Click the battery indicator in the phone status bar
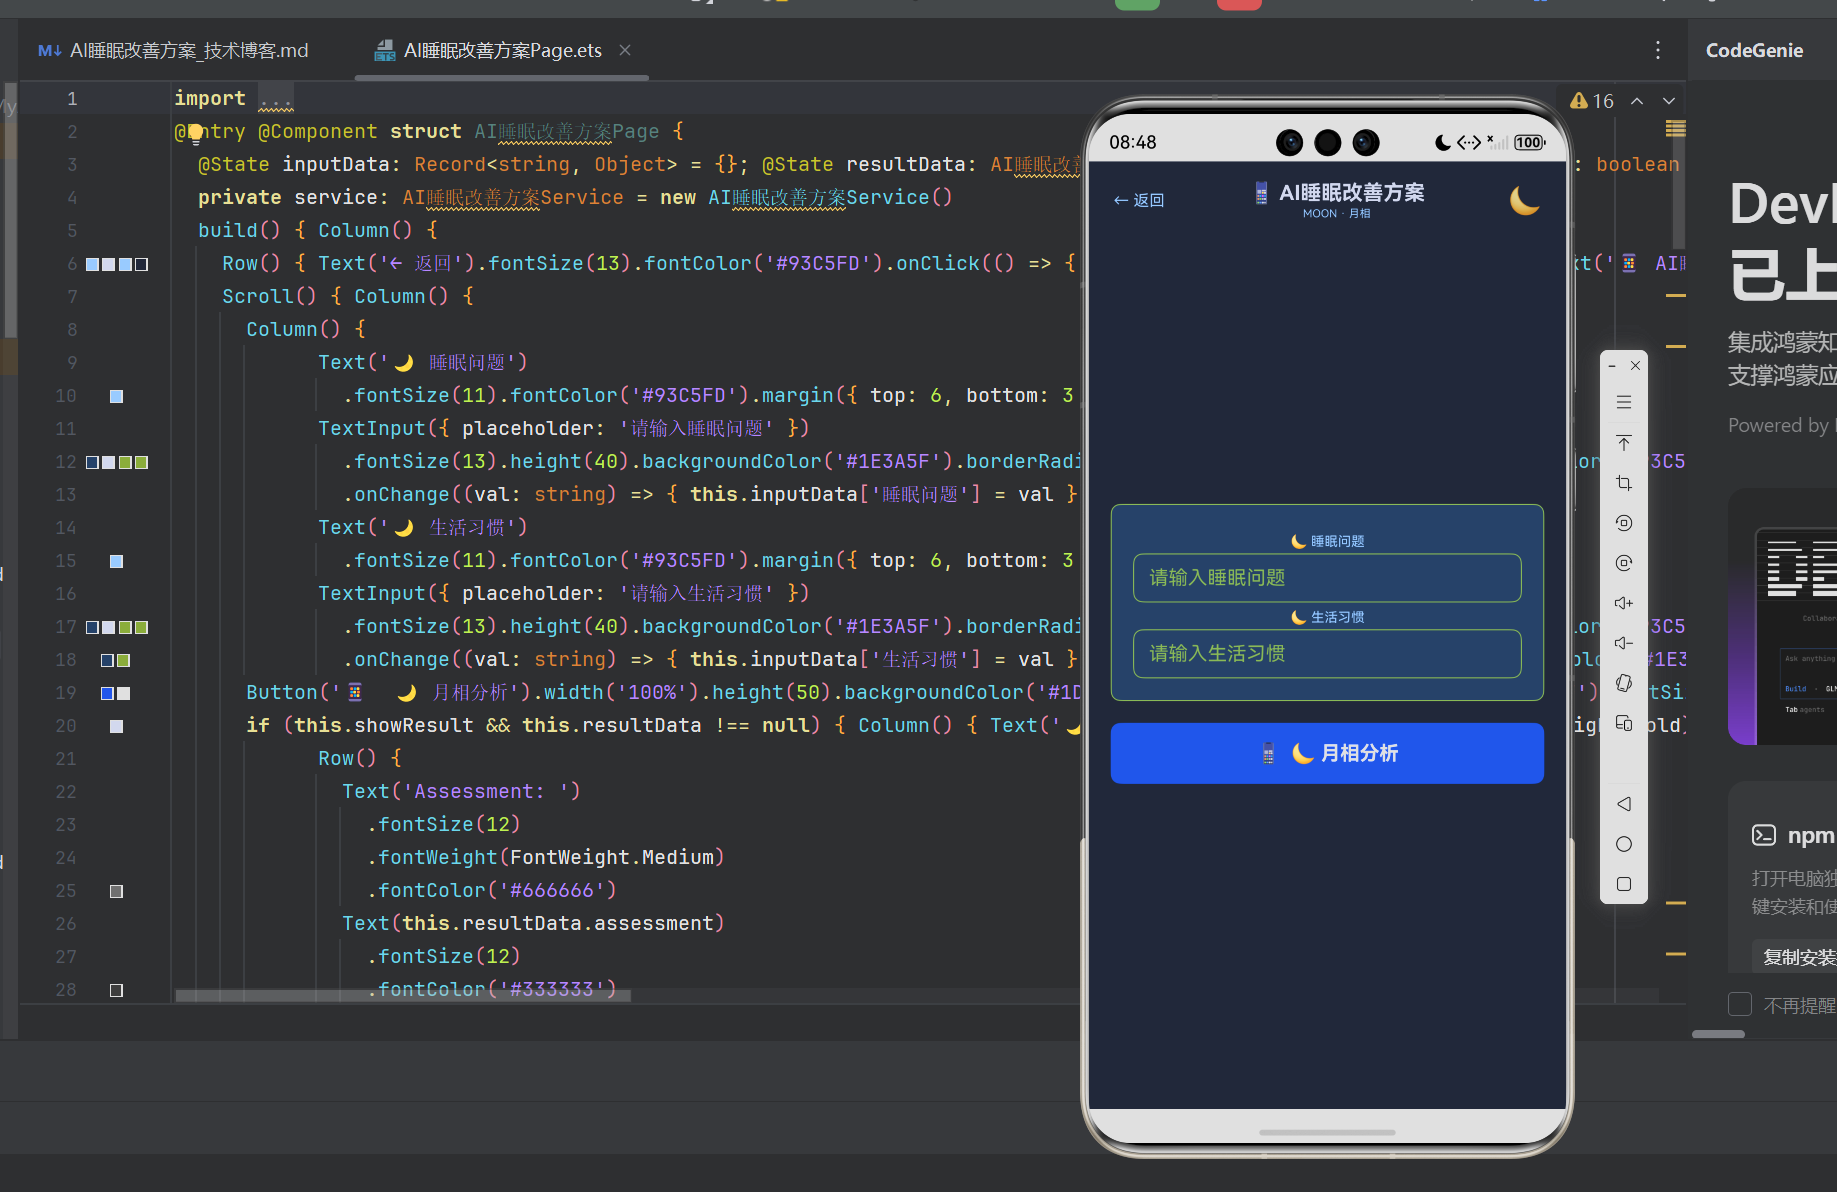 coord(1529,142)
